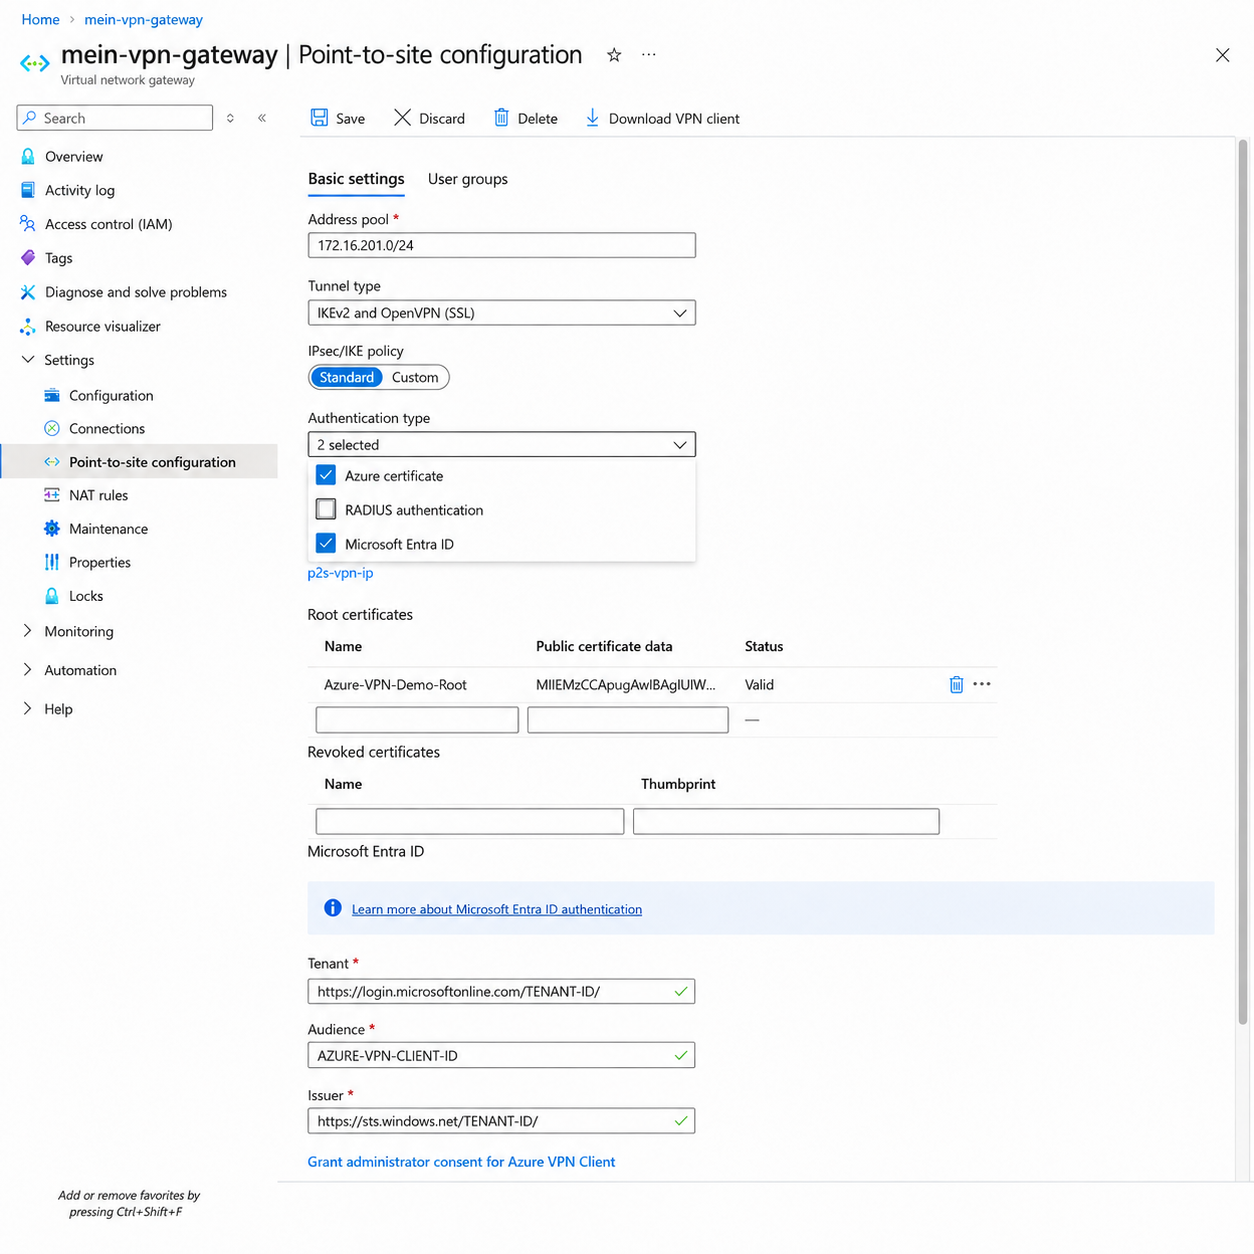The height and width of the screenshot is (1254, 1254).
Task: Open Learn more about Microsoft Entra ID authentication
Action: (x=497, y=909)
